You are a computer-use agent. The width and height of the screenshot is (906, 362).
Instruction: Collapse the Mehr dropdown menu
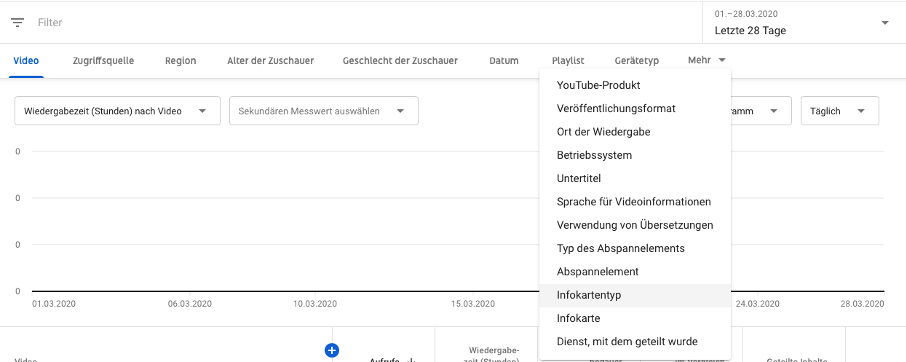(707, 60)
